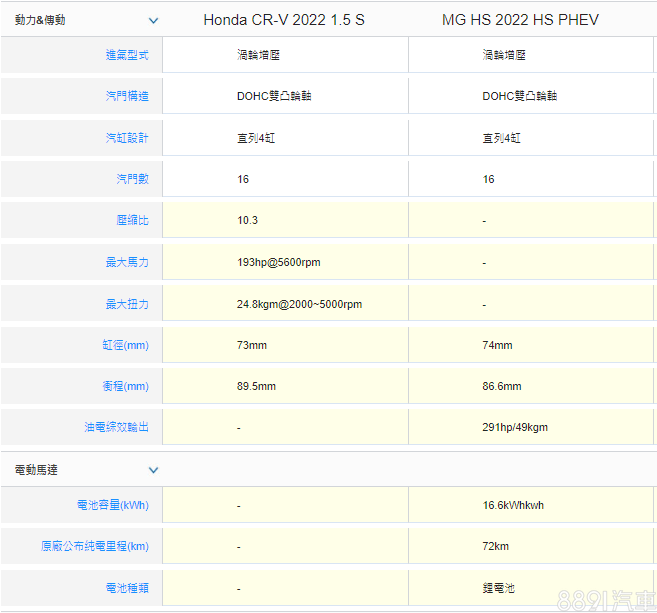Screen dimensions: 657x613
Task: Click the 壓縮比 row label
Action: pos(132,220)
